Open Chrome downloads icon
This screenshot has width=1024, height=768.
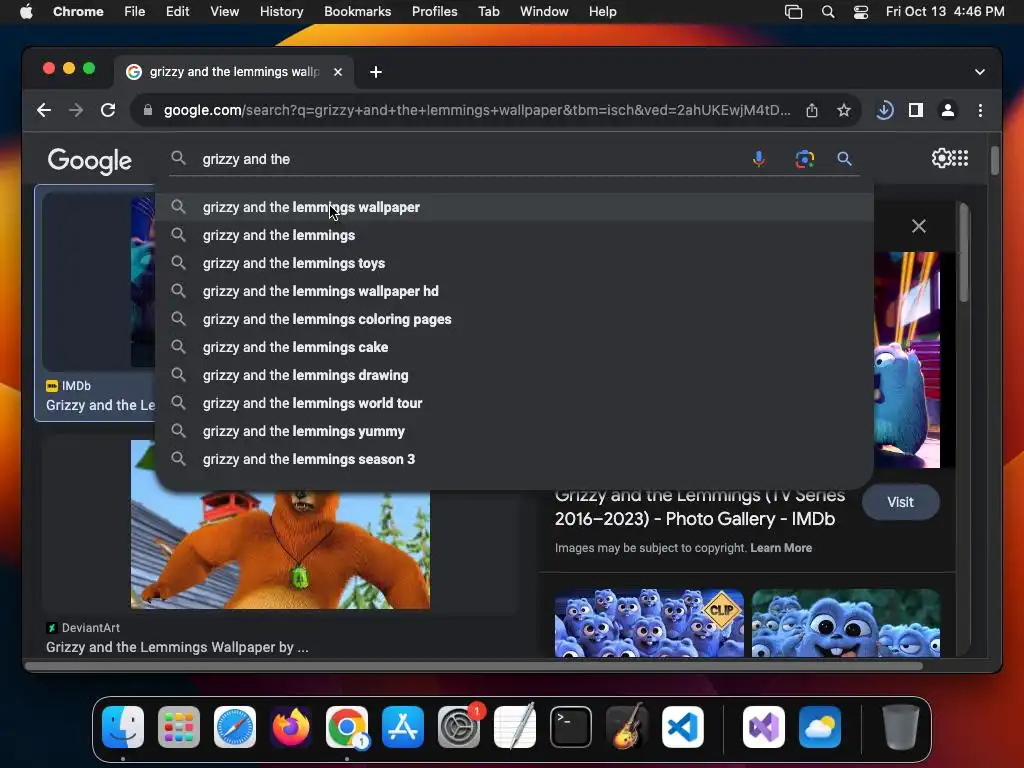click(x=884, y=110)
